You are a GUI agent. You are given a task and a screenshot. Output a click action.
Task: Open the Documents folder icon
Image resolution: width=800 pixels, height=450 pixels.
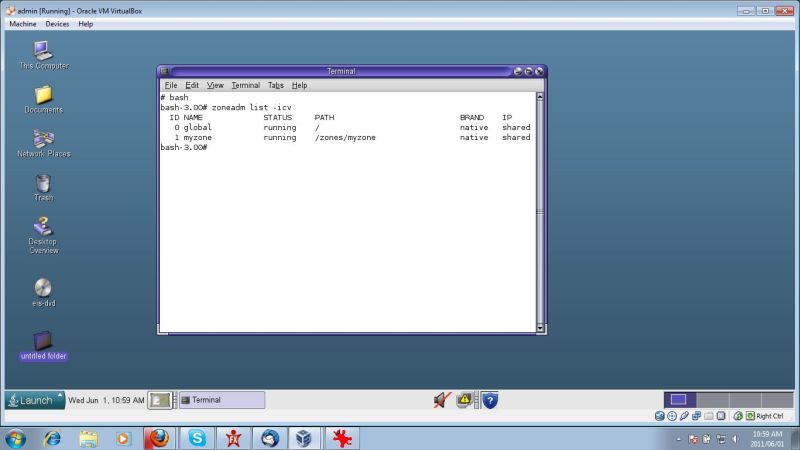43,95
